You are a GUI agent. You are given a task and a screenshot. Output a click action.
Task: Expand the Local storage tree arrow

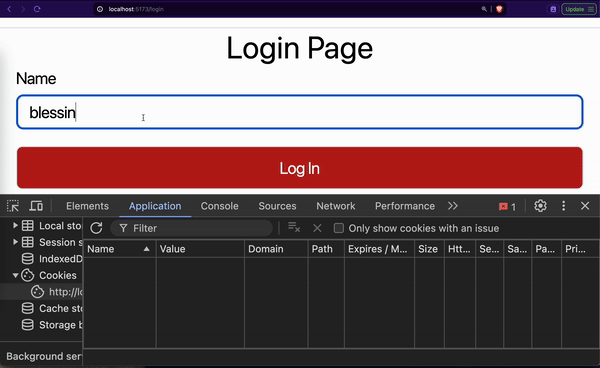[15, 226]
